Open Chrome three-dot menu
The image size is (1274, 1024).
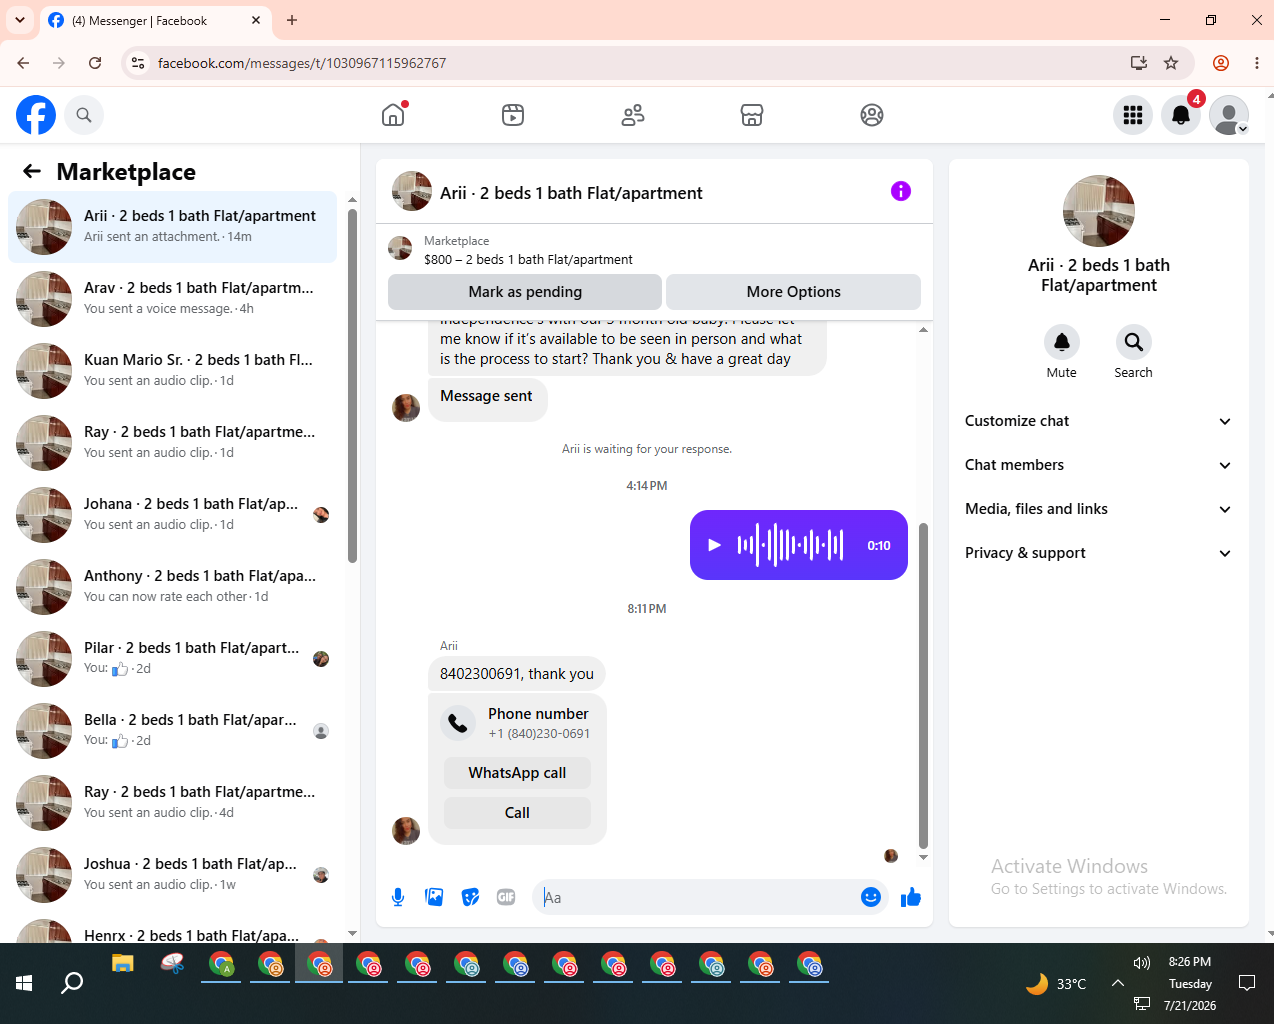[x=1257, y=63]
